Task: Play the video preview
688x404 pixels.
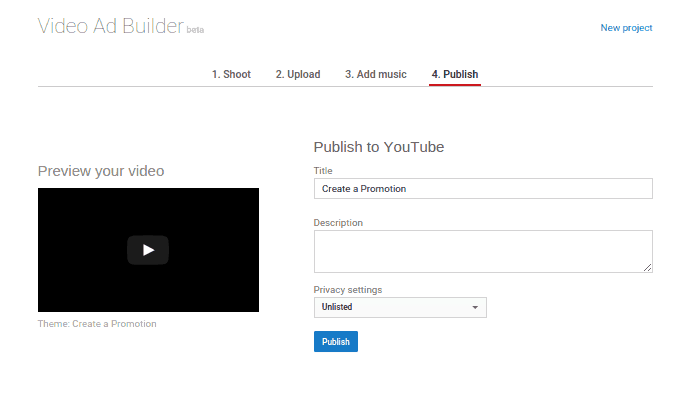Action: click(x=148, y=250)
